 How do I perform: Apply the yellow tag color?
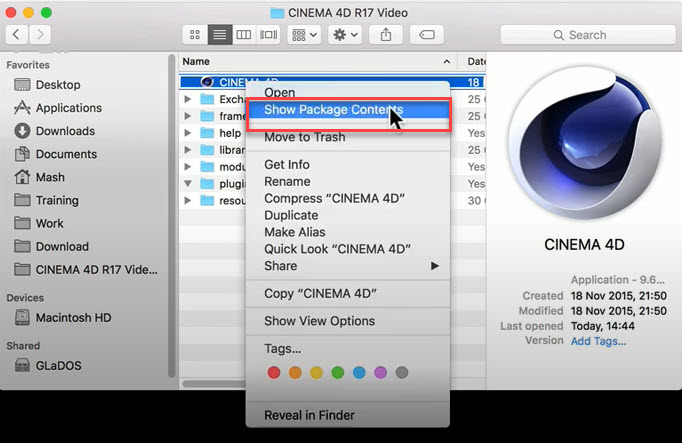pyautogui.click(x=317, y=373)
